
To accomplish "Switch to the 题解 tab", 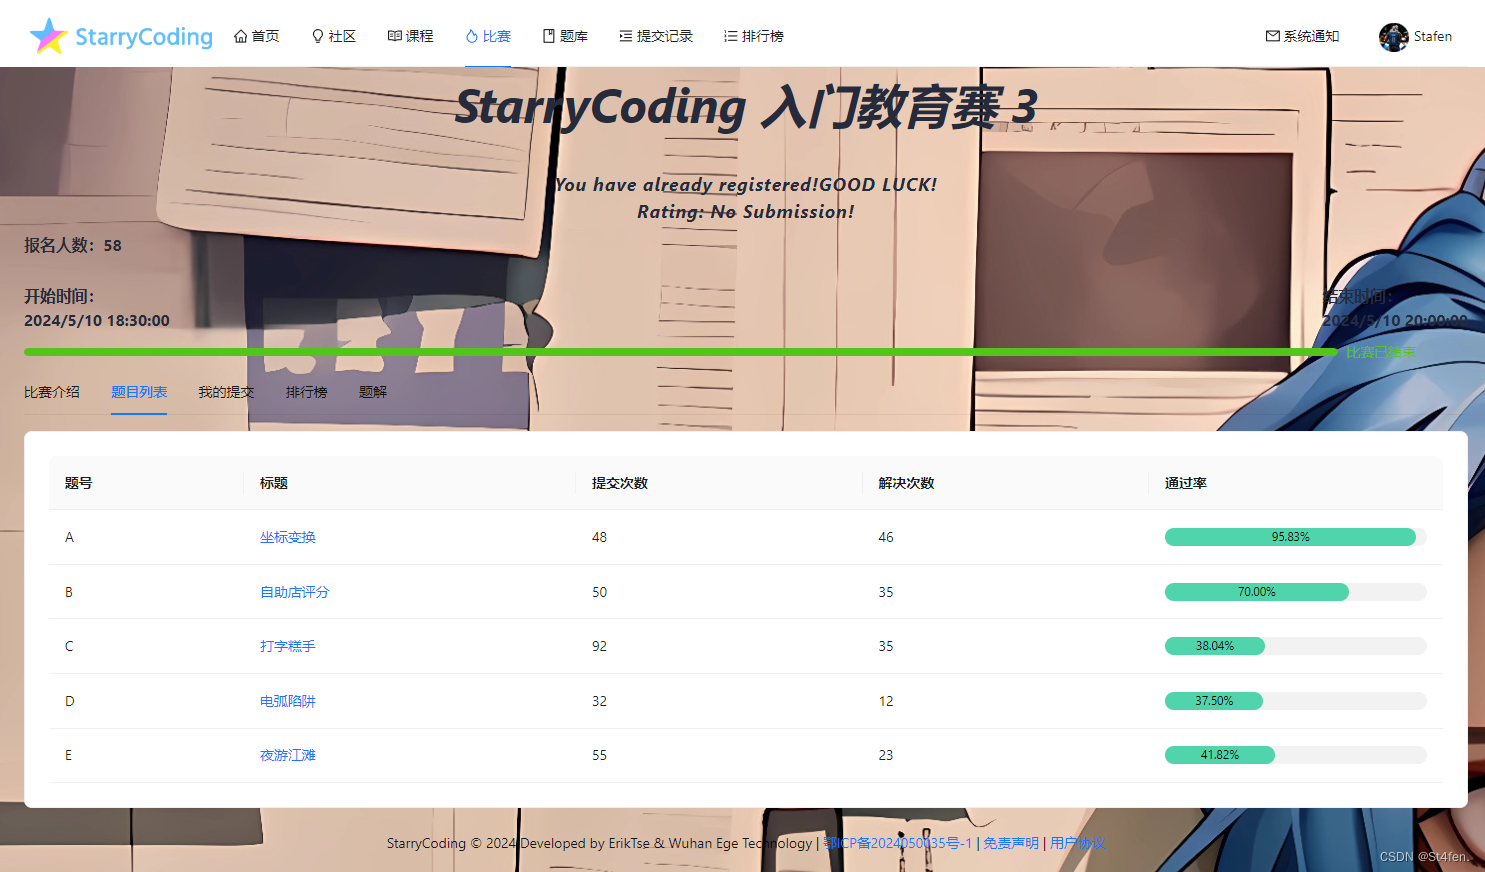I will [373, 392].
